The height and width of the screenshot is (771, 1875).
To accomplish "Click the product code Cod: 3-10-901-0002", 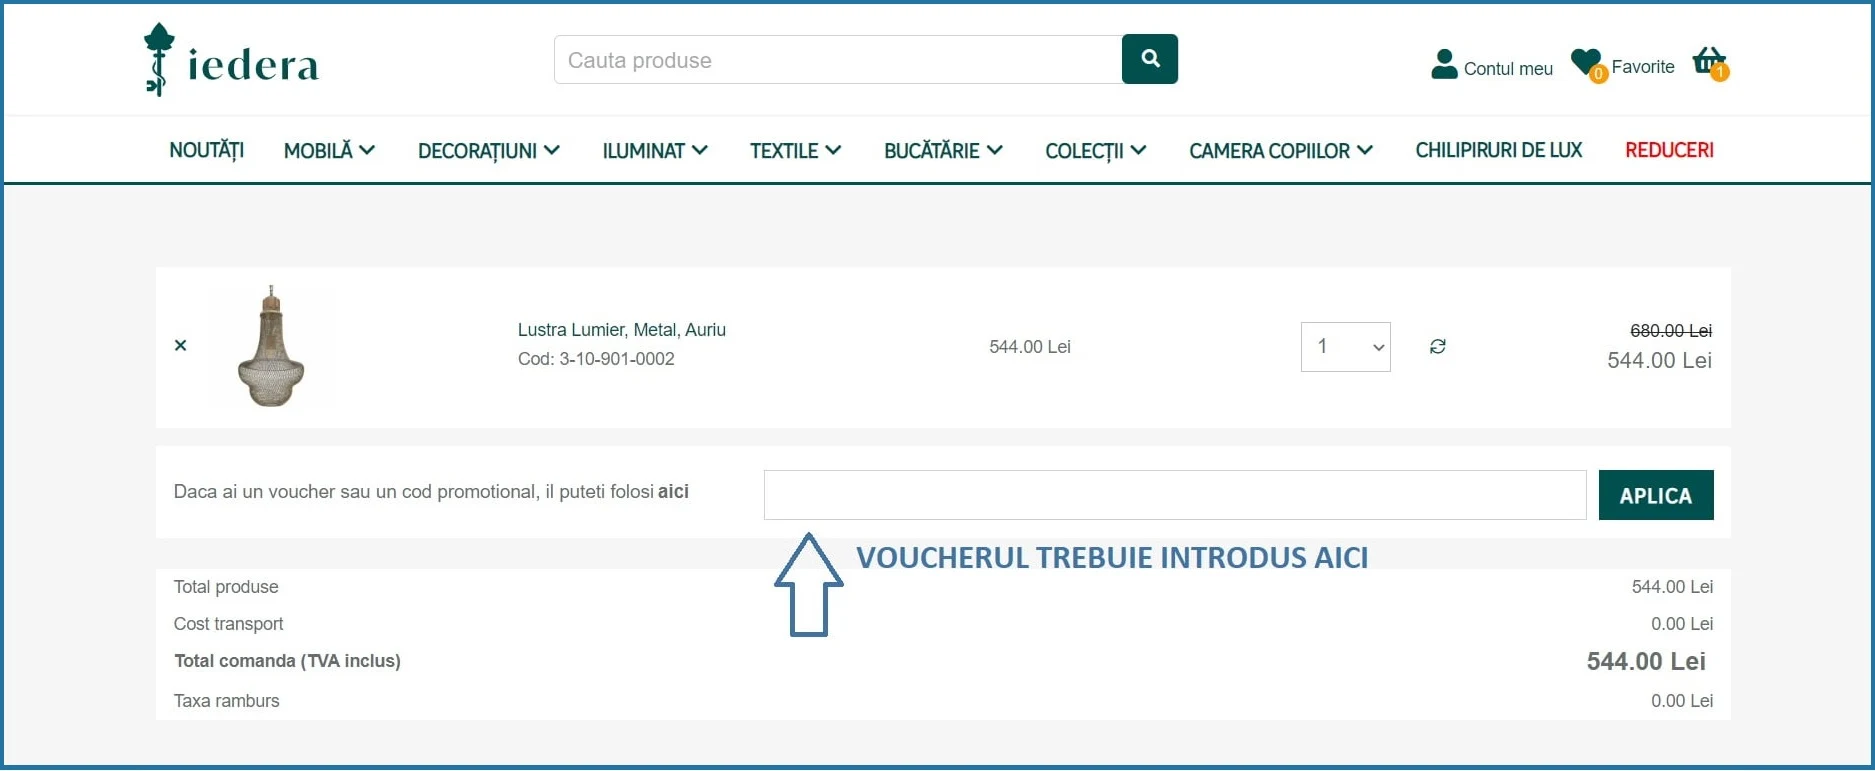I will (x=596, y=359).
